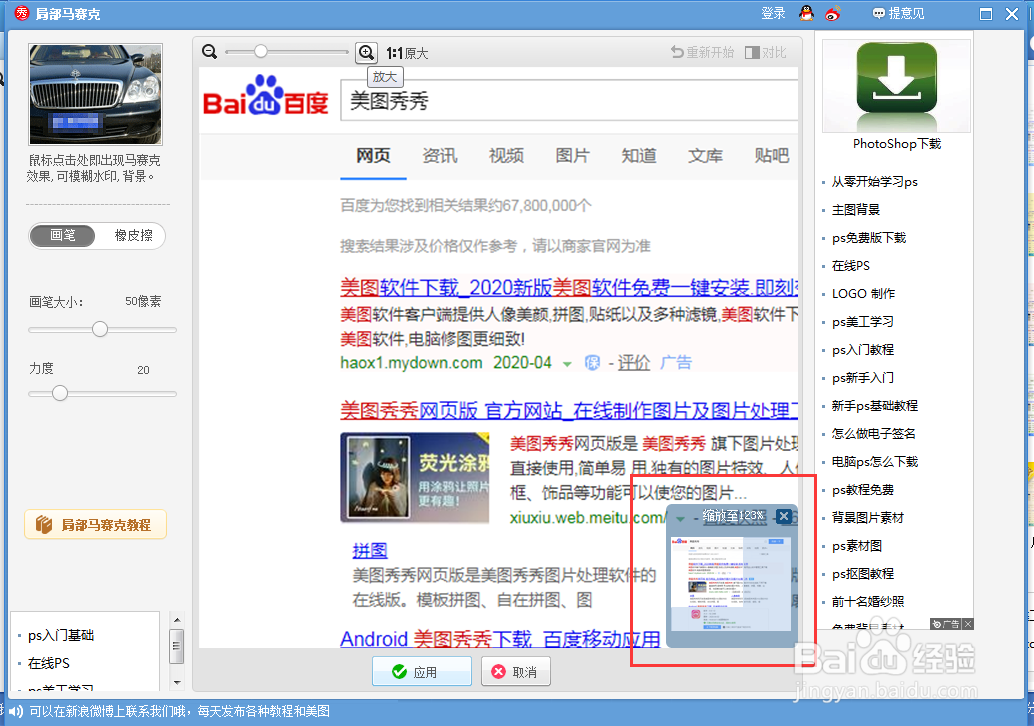The height and width of the screenshot is (726, 1034).
Task: Open the LOGO 制作 link
Action: click(x=863, y=293)
